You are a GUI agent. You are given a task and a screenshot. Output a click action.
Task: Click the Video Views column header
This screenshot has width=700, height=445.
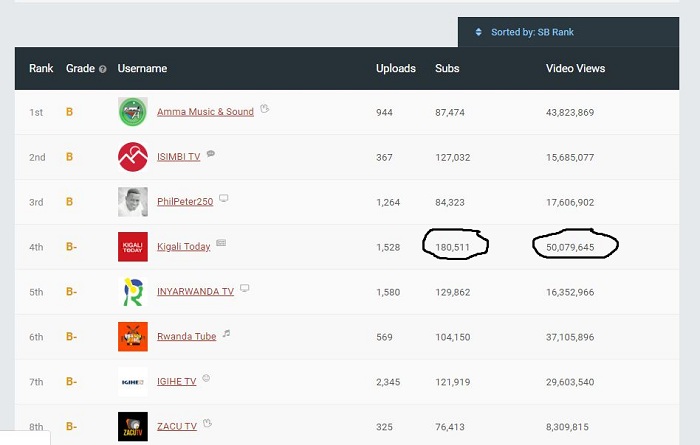pyautogui.click(x=575, y=68)
